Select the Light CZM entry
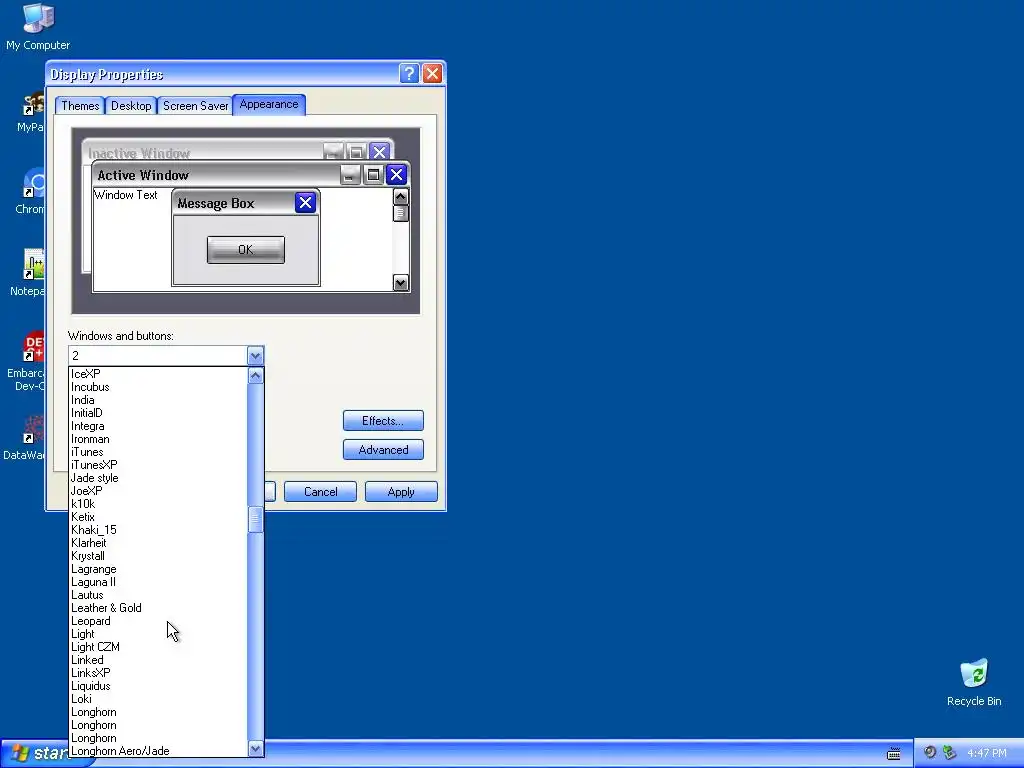Image resolution: width=1024 pixels, height=768 pixels. point(158,647)
